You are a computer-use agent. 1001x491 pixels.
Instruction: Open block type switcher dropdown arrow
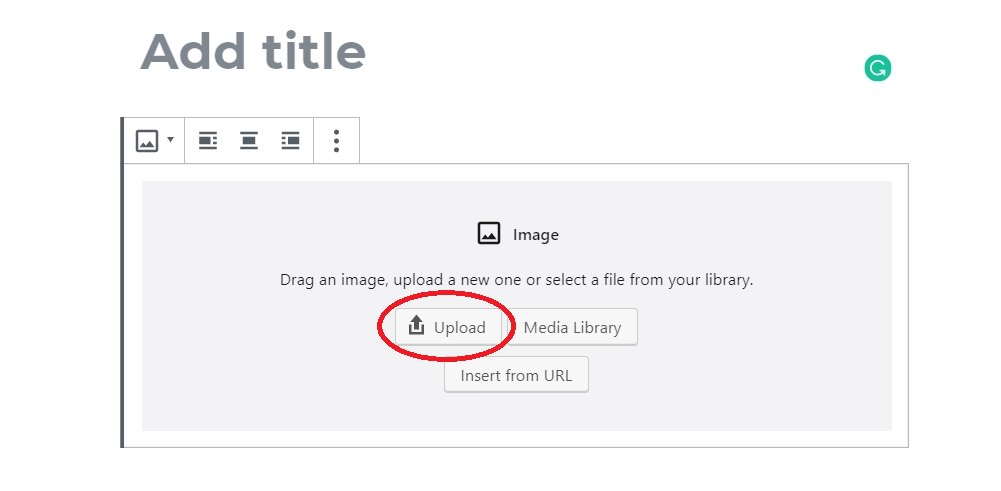pos(170,140)
